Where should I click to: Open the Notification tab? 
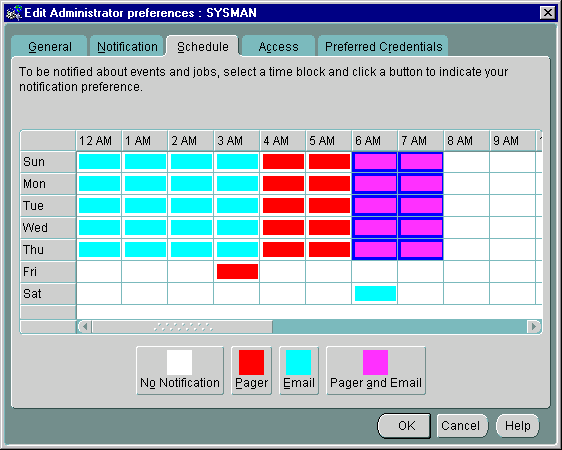pos(127,46)
